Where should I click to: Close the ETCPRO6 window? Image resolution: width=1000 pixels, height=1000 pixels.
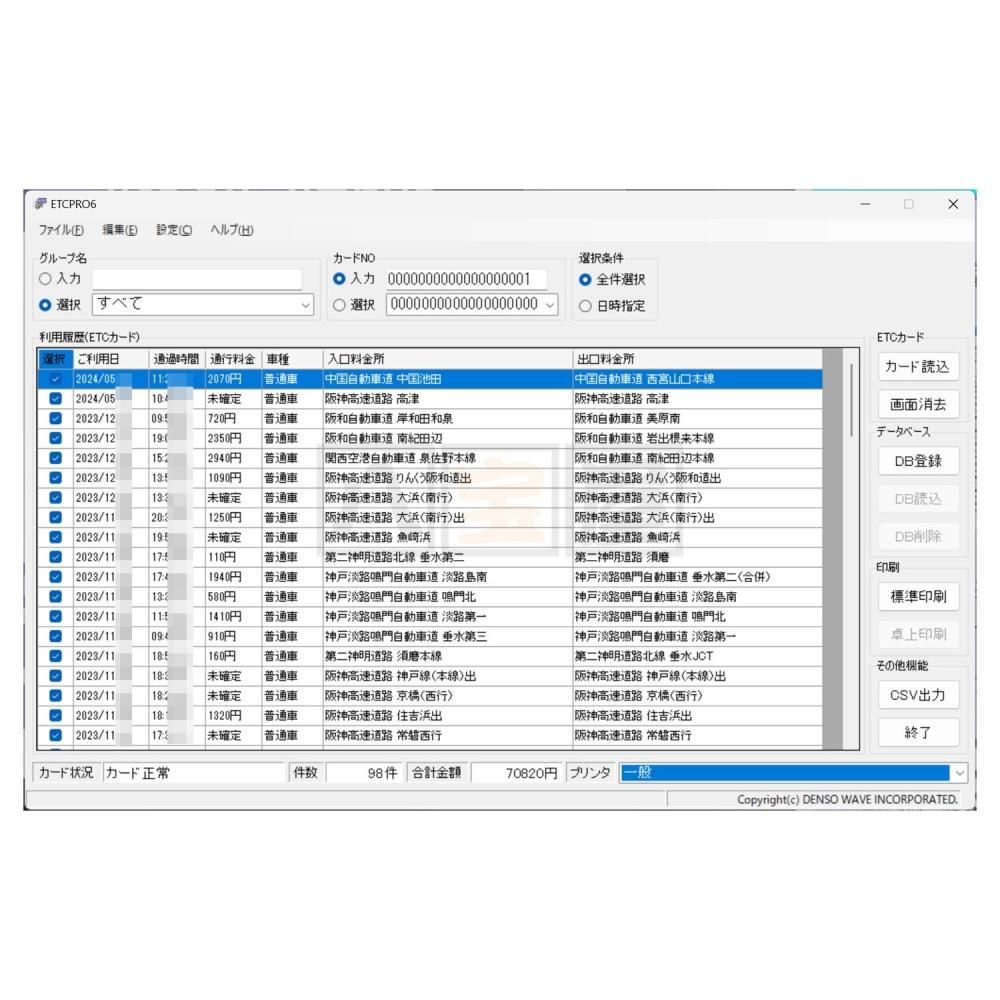(953, 204)
